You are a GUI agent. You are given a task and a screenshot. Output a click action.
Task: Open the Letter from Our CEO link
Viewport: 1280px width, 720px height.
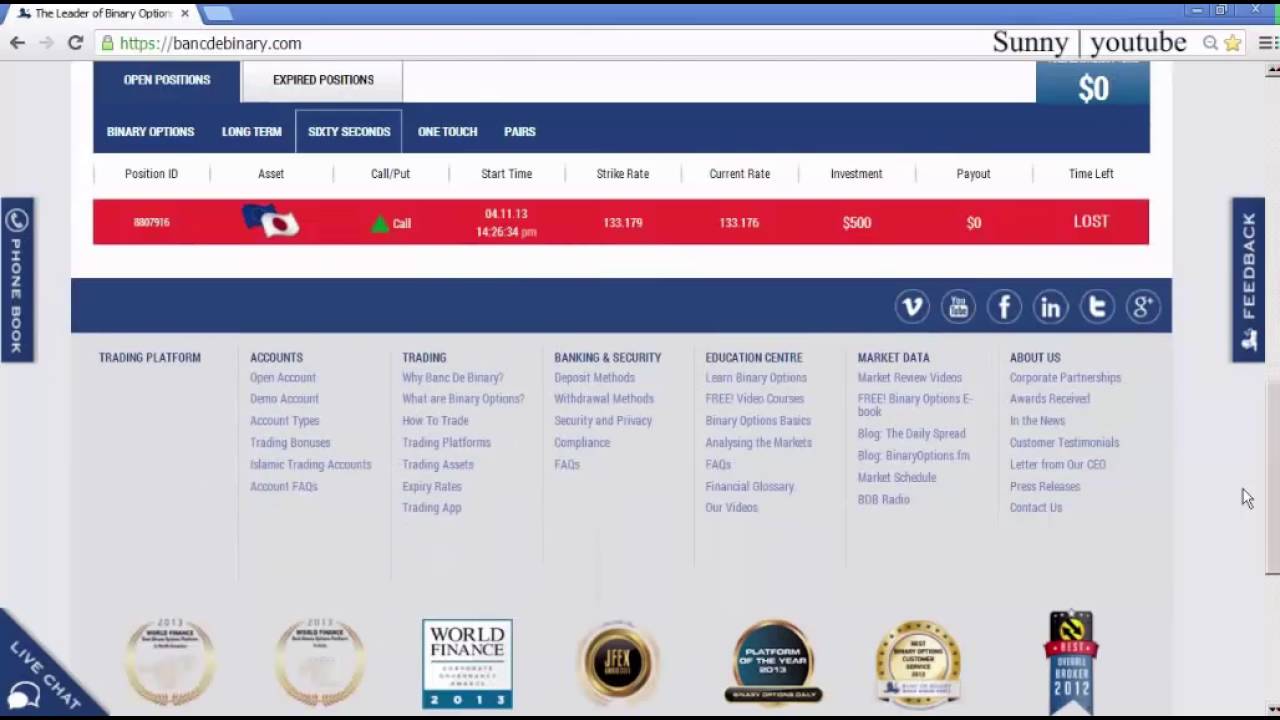coord(1058,464)
